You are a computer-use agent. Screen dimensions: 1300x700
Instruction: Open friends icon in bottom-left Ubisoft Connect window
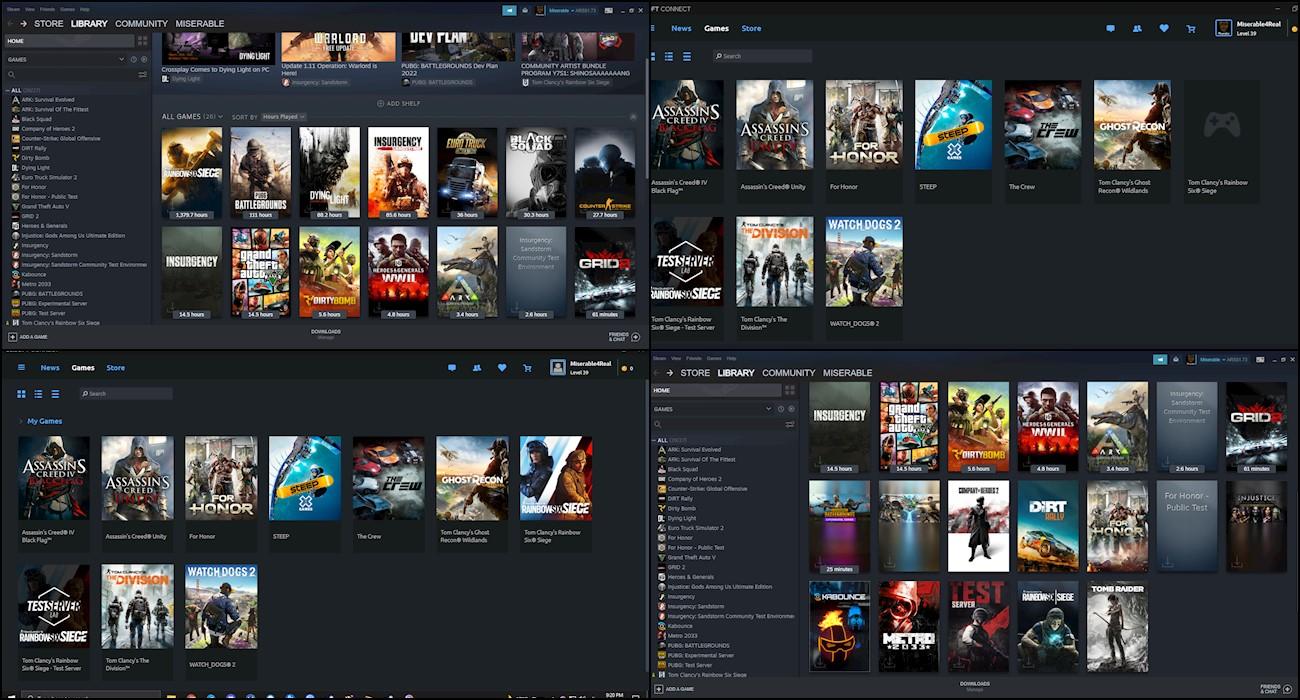476,368
